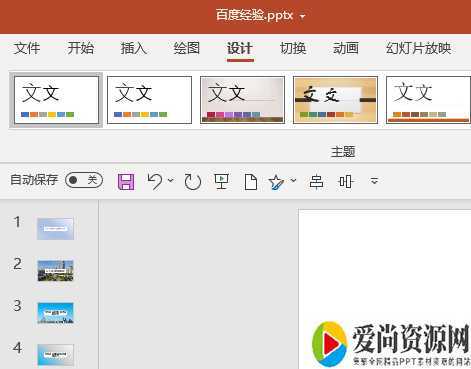Open the file name dropdown arrow in title bar
This screenshot has height=369, width=471.
pos(303,16)
